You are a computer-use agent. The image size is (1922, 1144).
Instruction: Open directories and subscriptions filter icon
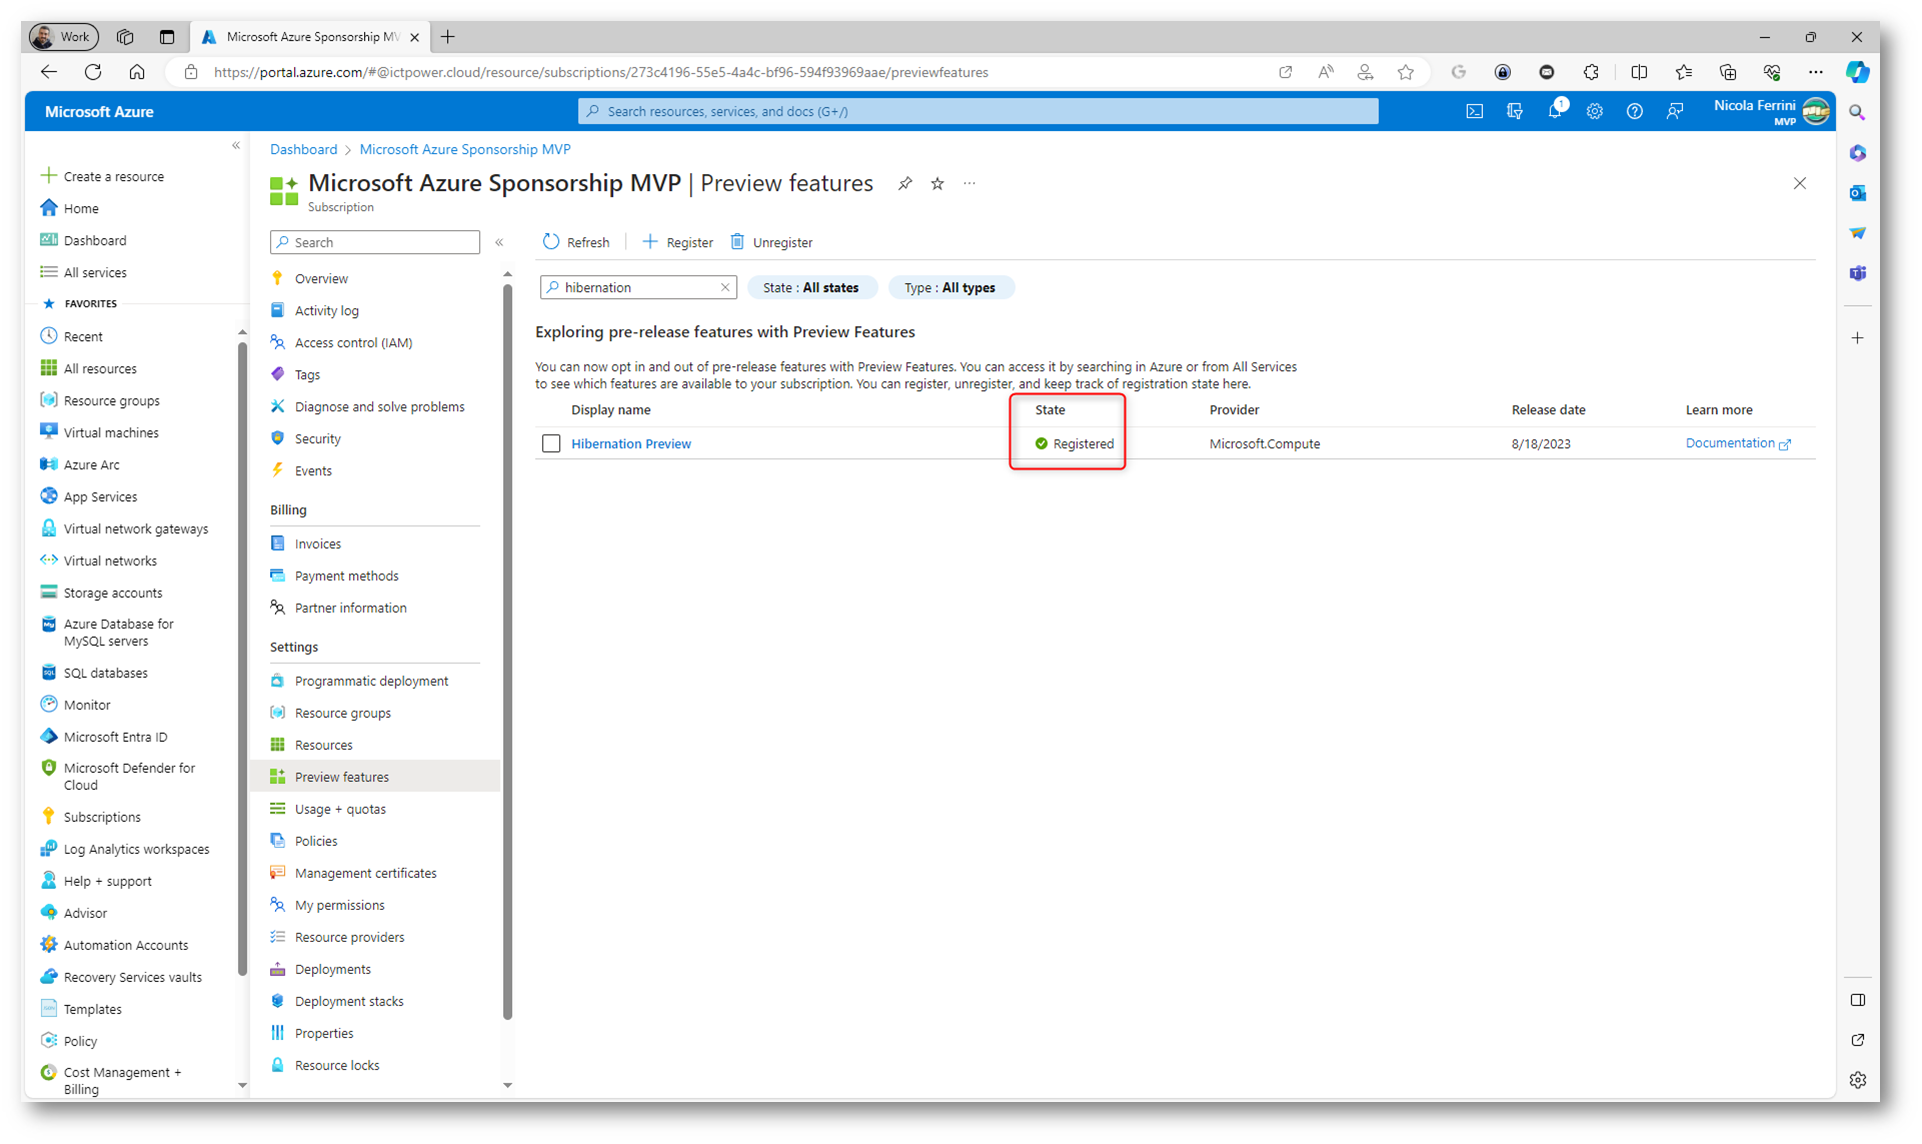click(1515, 111)
